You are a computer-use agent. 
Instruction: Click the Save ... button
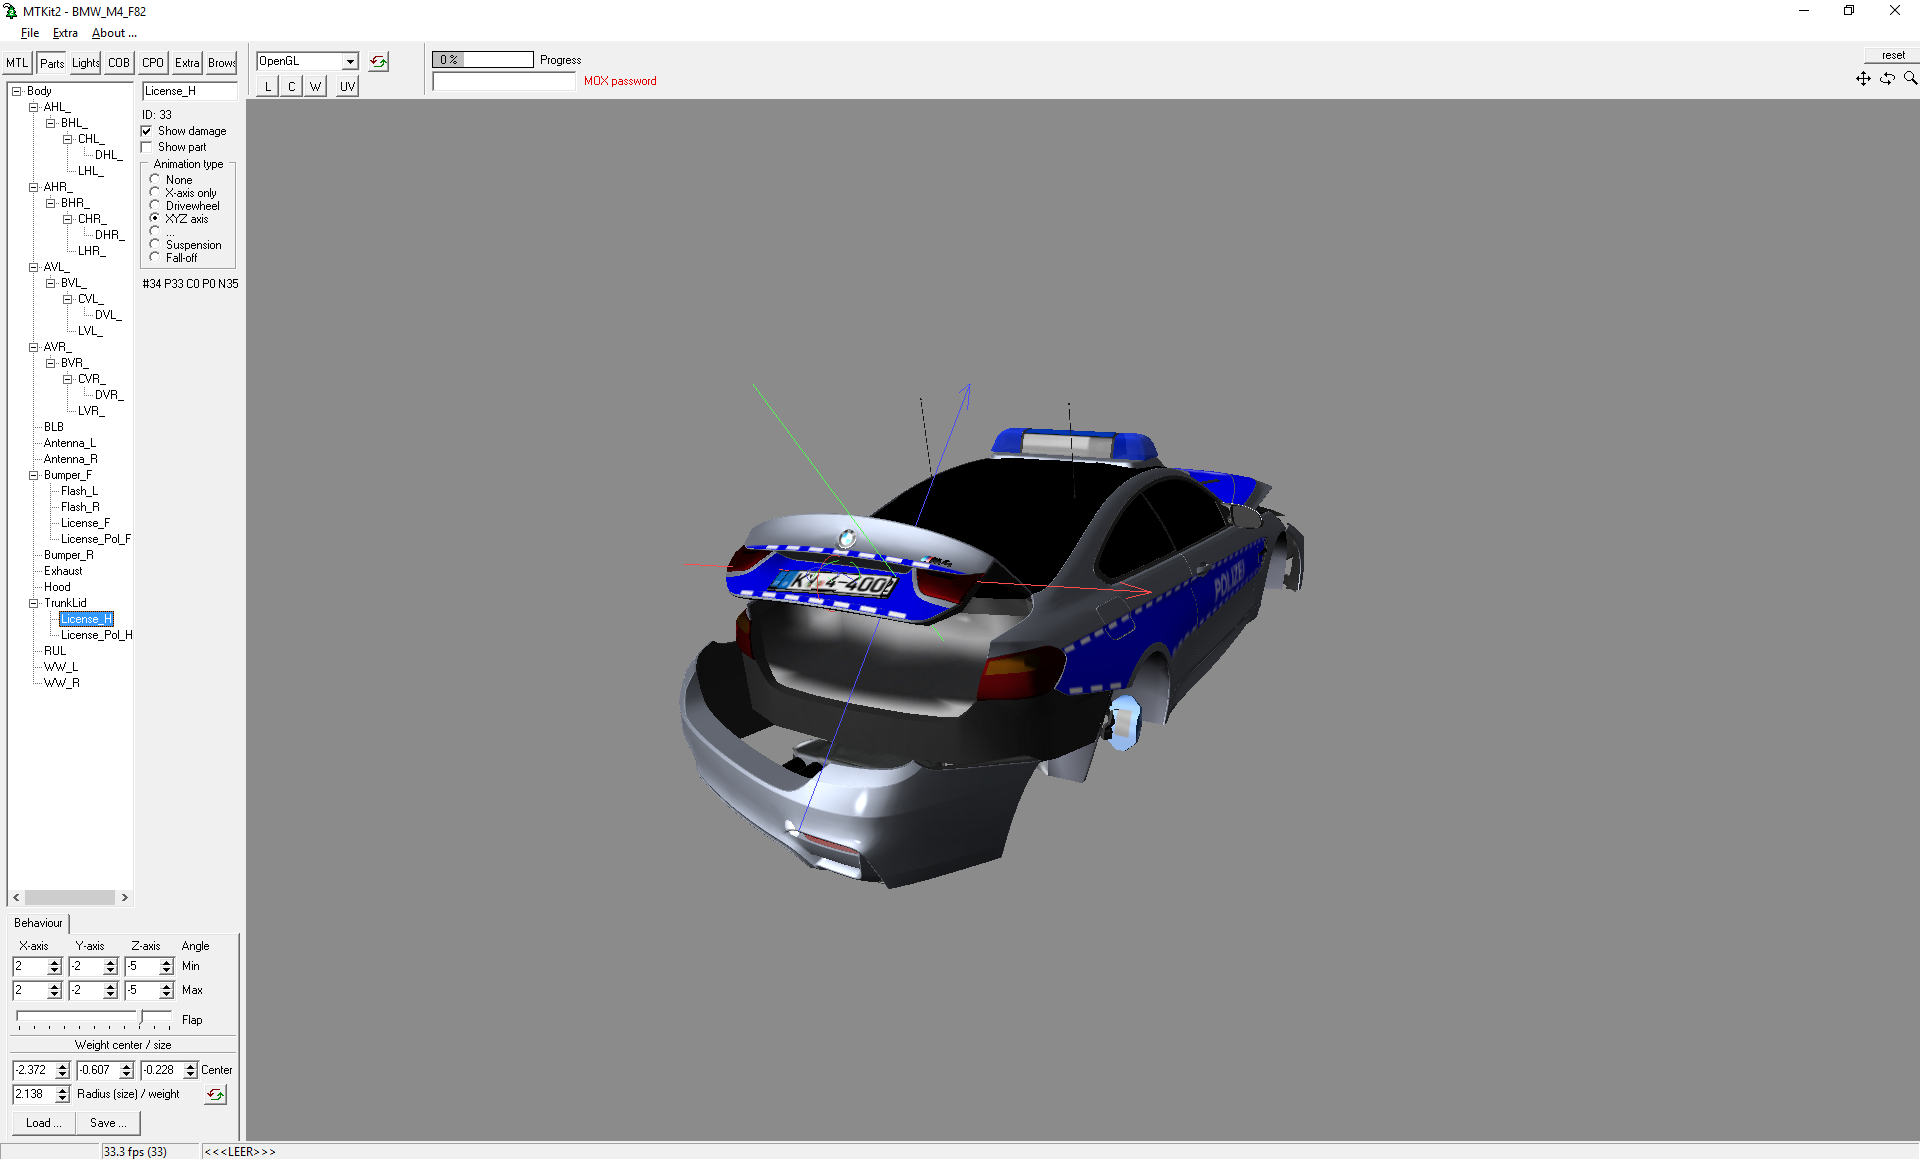click(x=108, y=1123)
